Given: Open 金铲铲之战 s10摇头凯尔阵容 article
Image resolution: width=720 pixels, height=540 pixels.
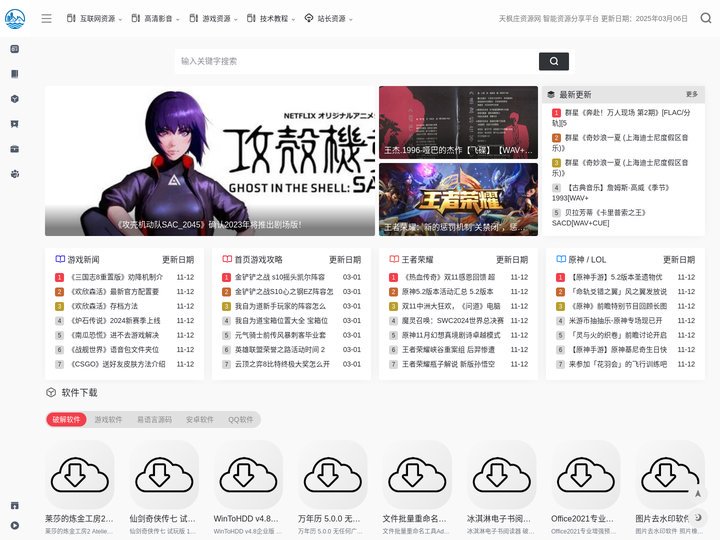Looking at the screenshot, I should 280,277.
